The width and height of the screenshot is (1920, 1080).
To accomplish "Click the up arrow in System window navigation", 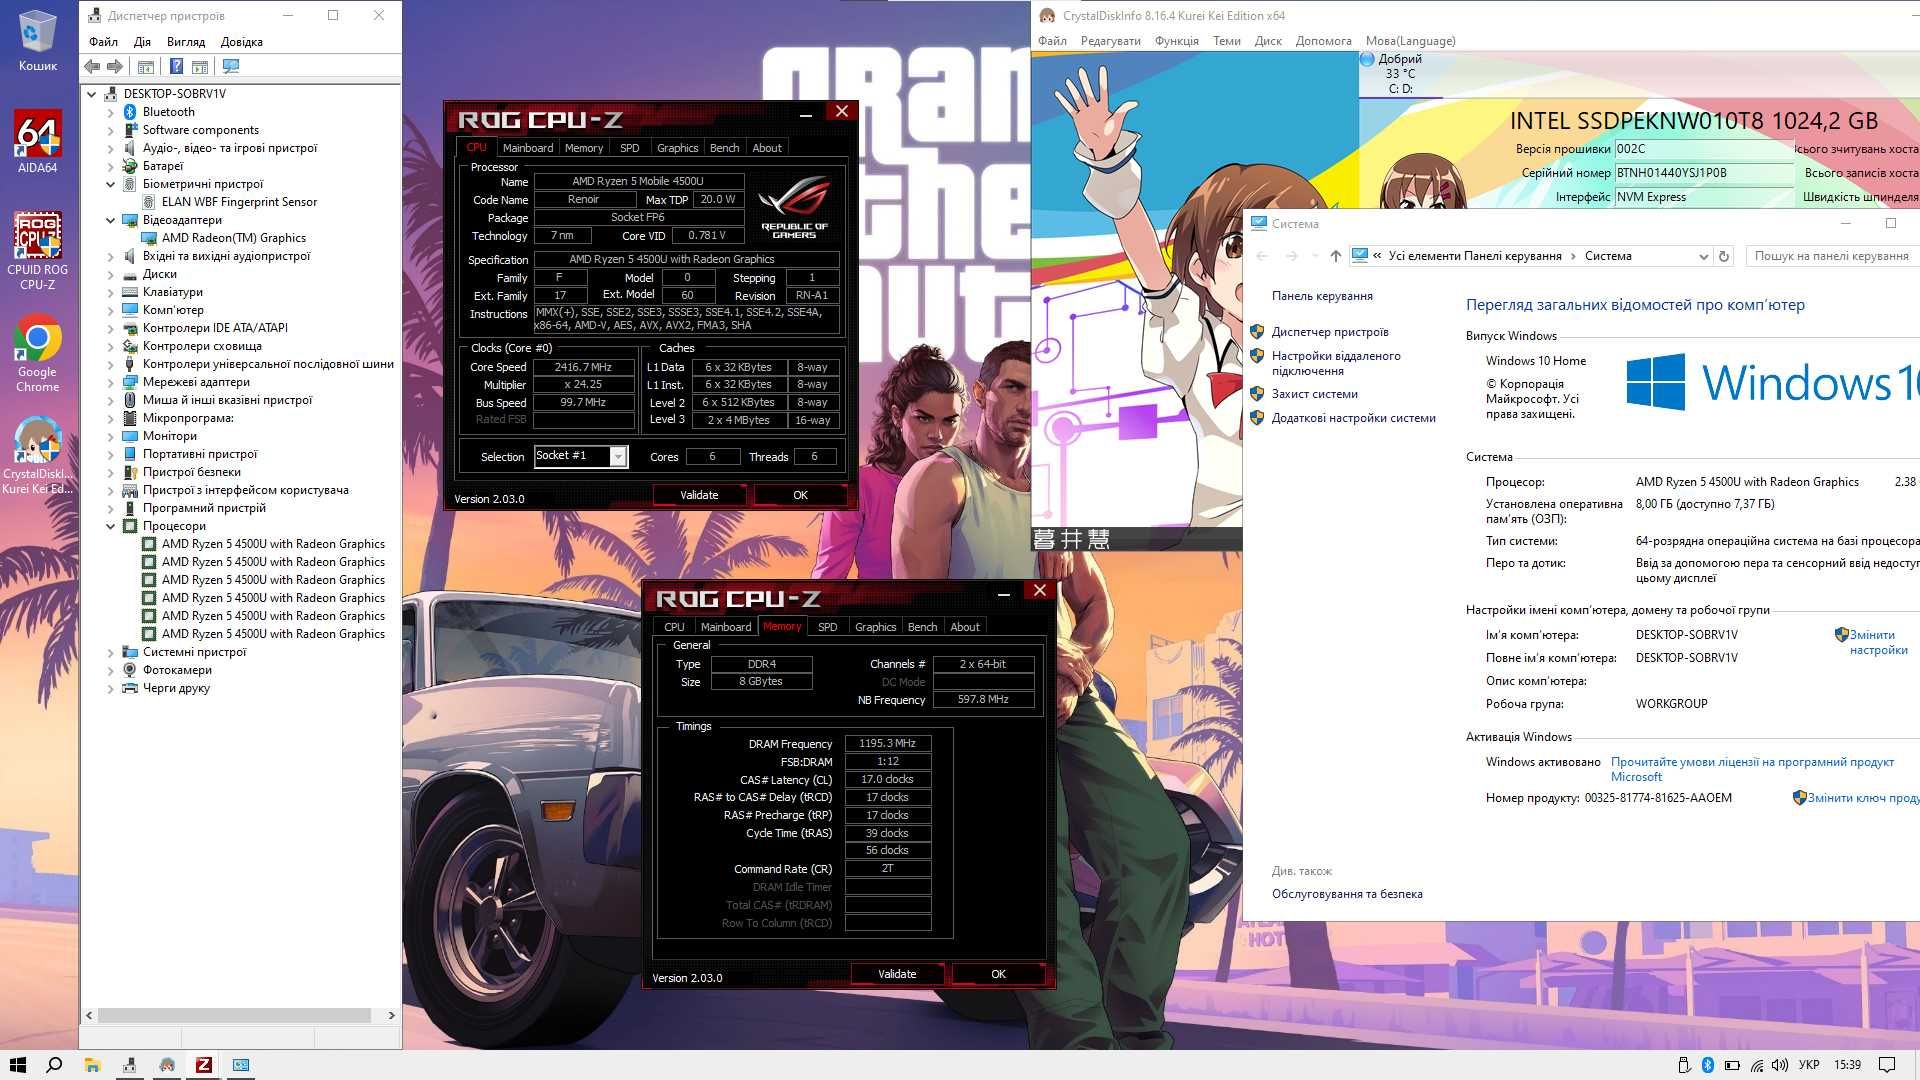I will click(1335, 256).
